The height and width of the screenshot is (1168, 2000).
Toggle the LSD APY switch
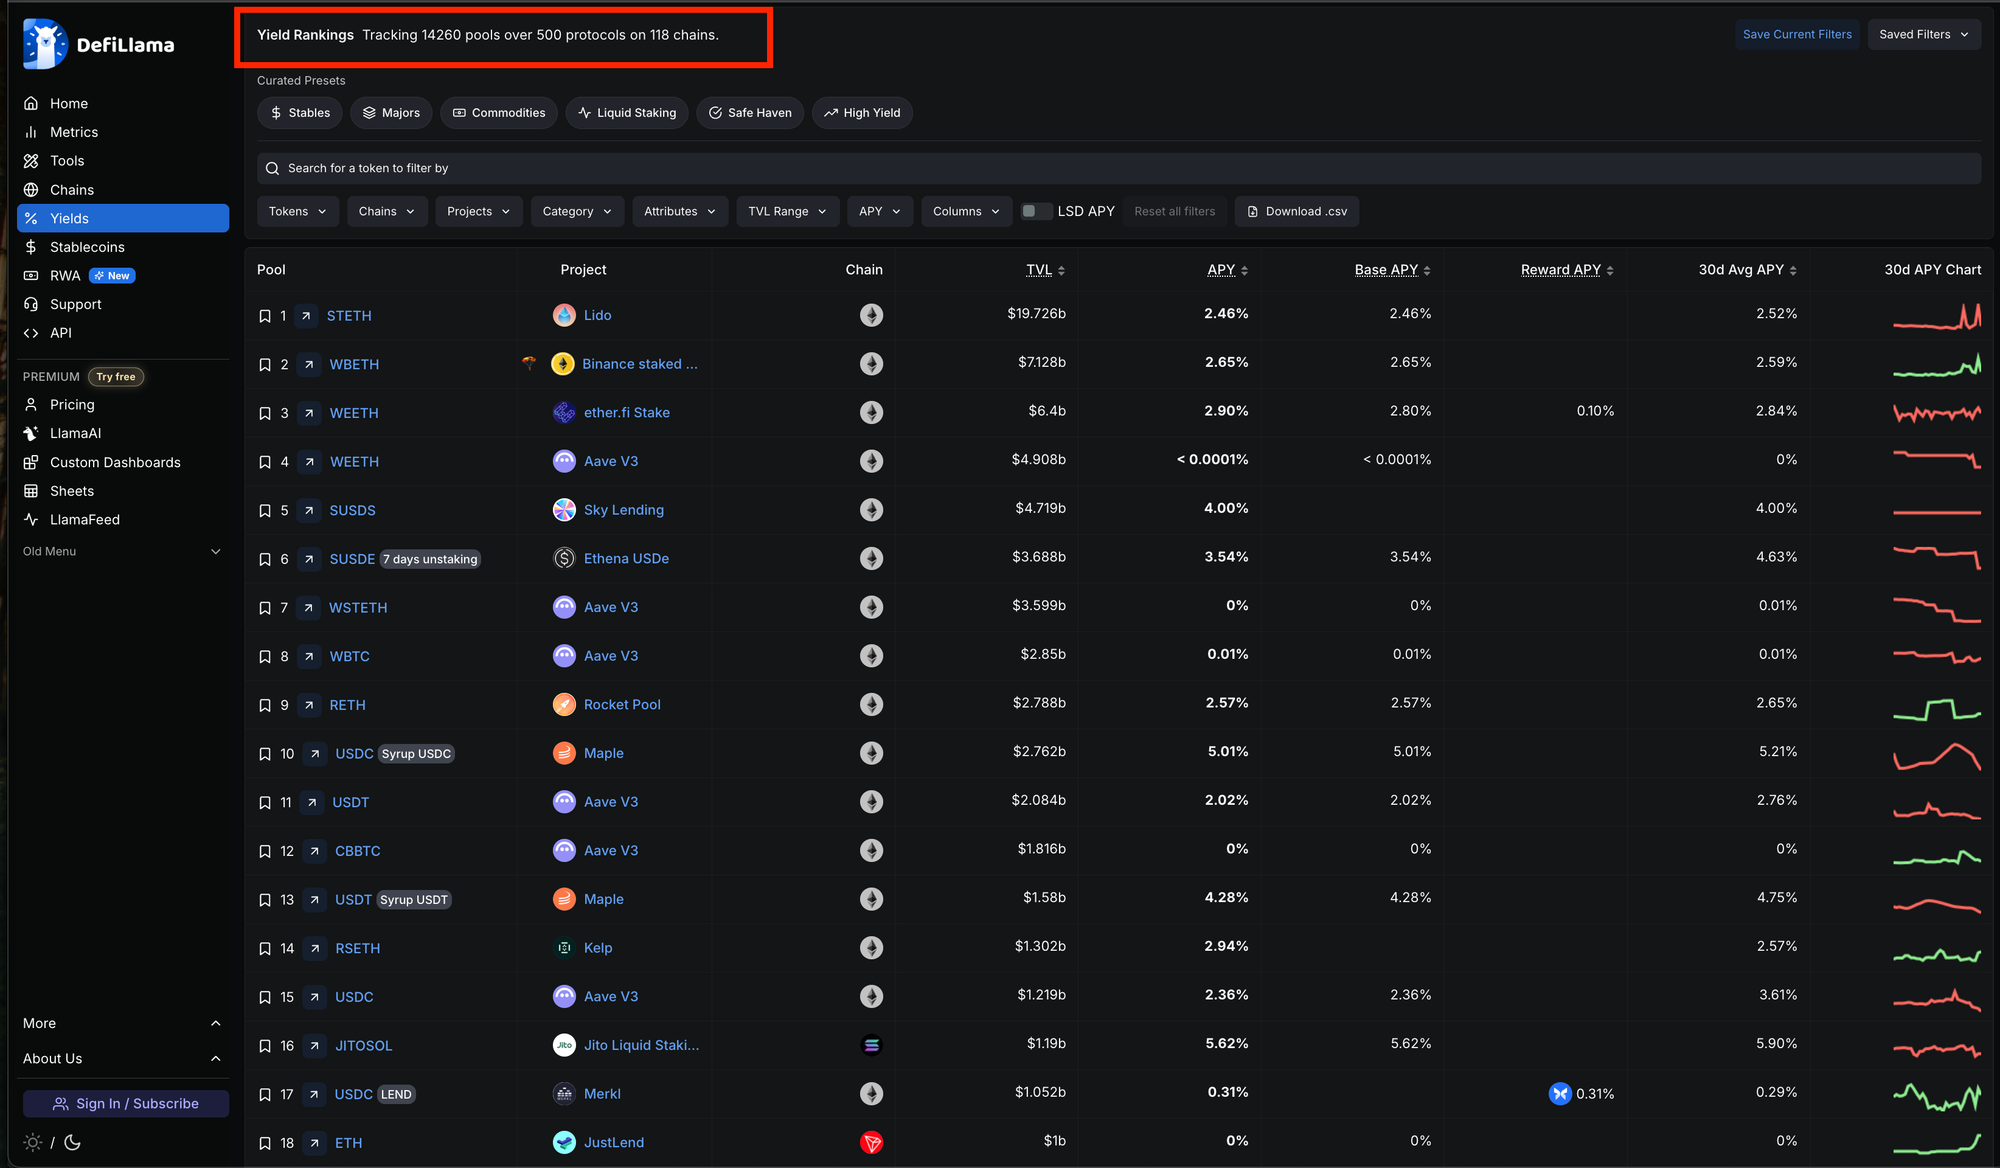tap(1036, 211)
